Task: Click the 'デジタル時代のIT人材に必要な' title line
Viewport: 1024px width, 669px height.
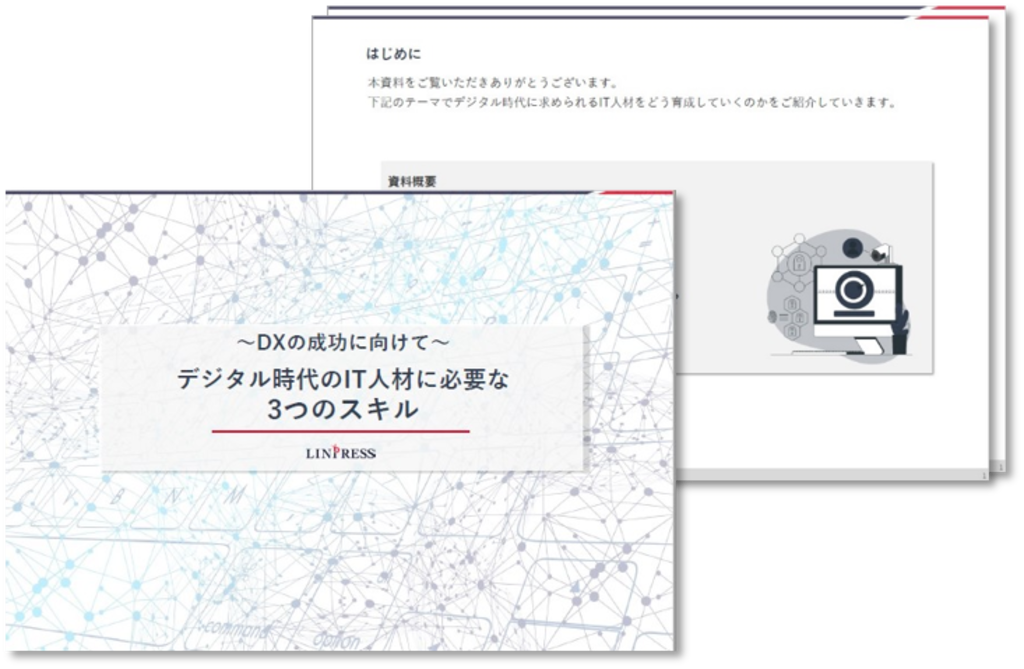Action: pos(343,377)
